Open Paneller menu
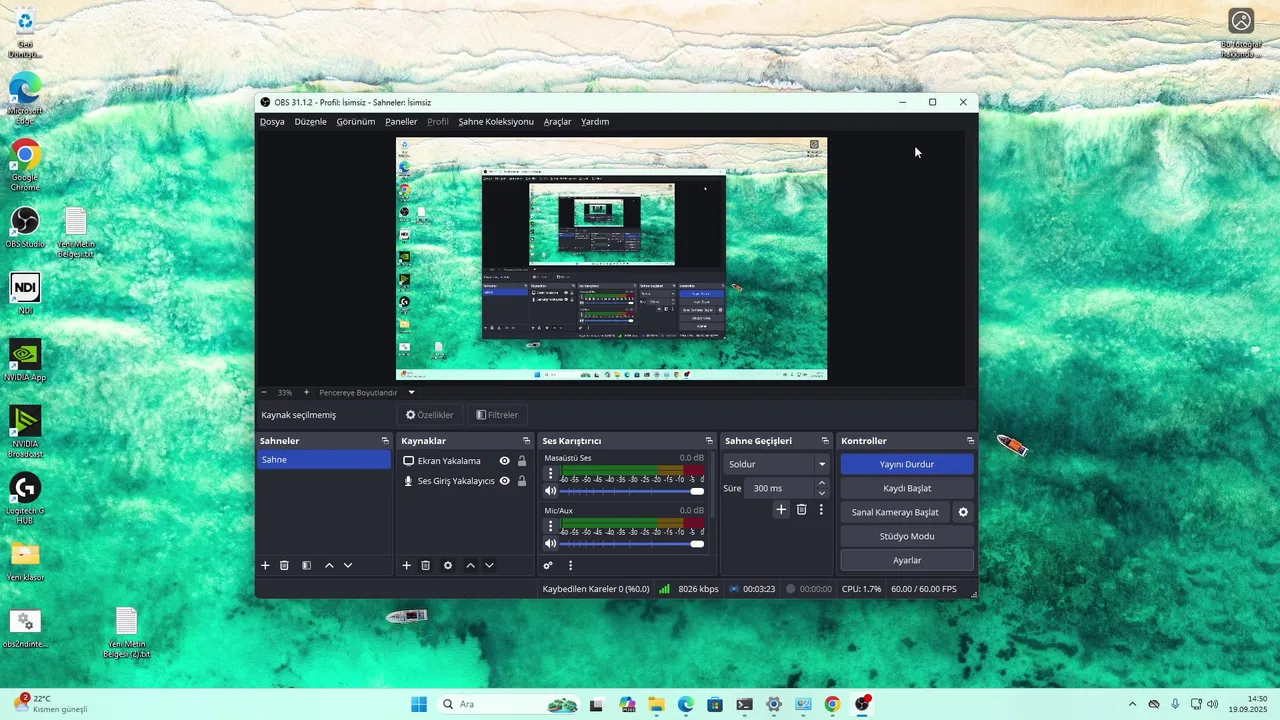 (x=401, y=122)
